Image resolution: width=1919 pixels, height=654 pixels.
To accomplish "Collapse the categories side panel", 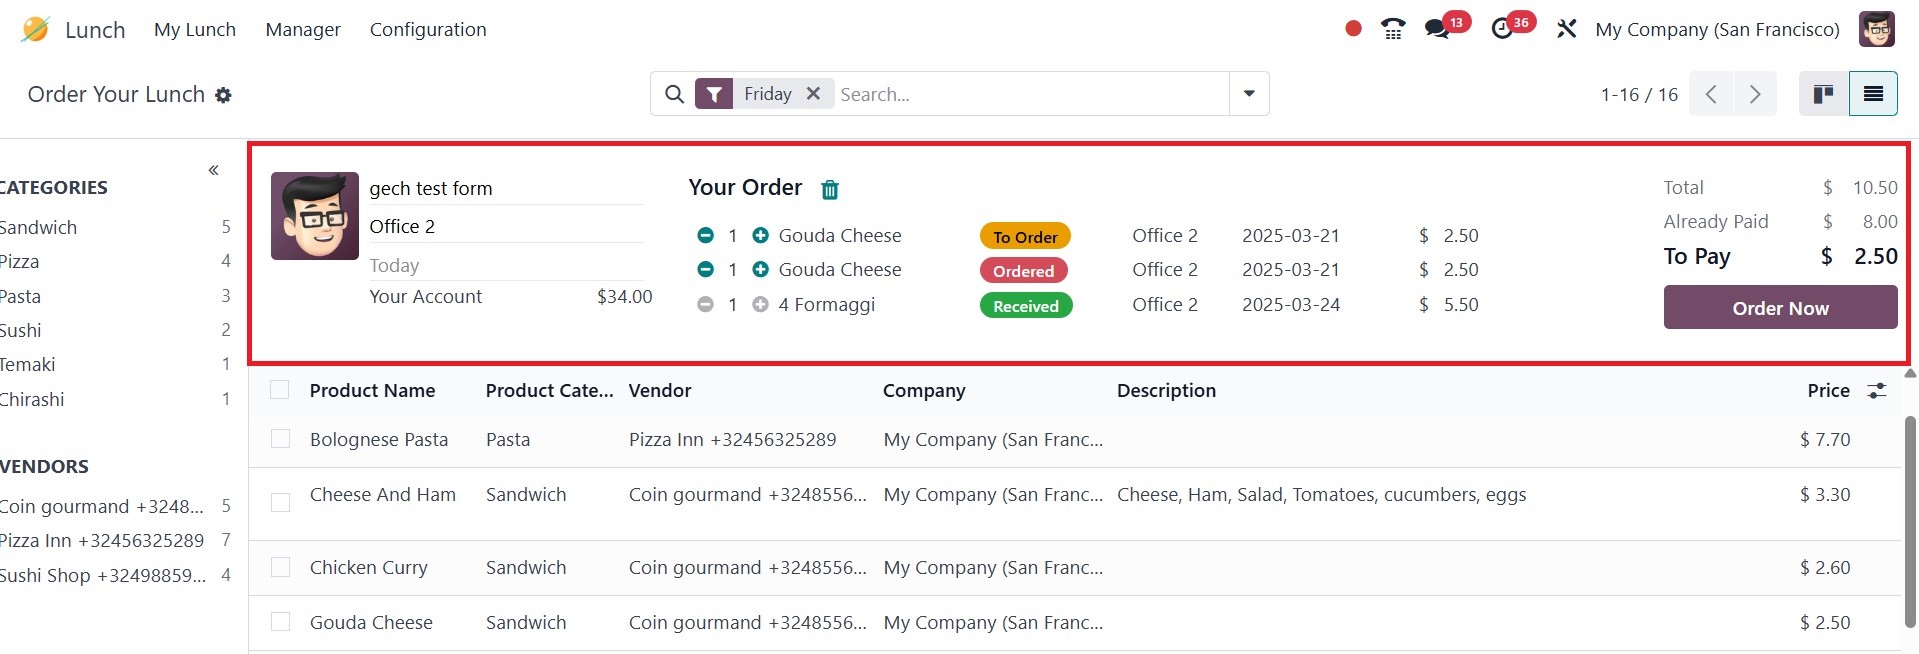I will tap(213, 170).
